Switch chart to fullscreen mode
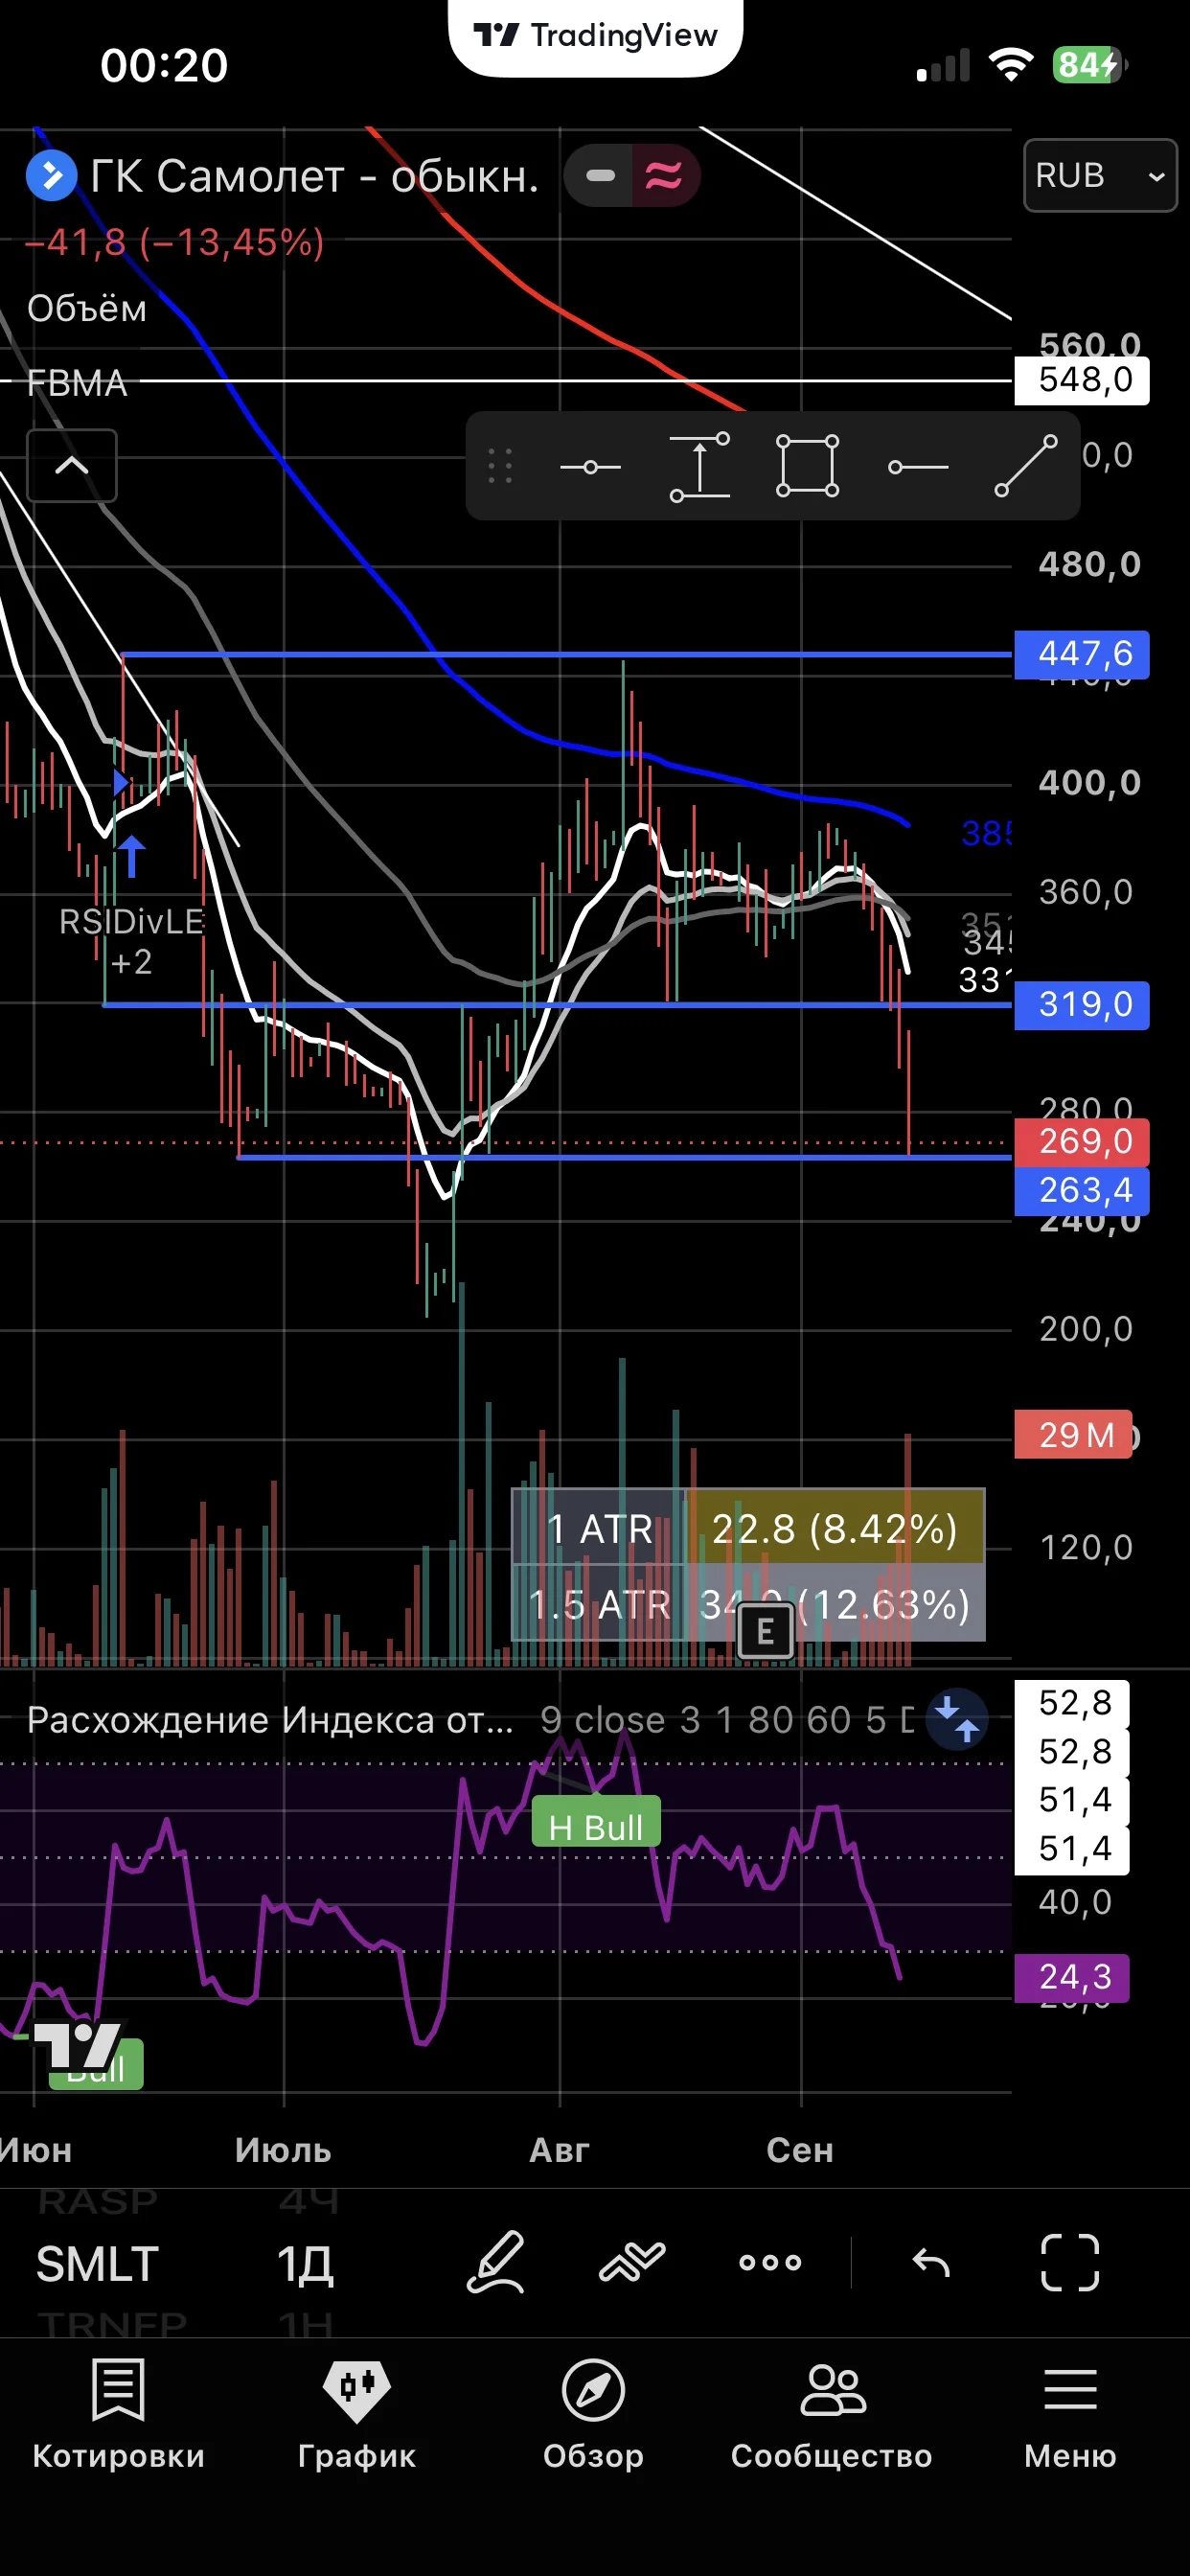Screen dimensions: 1190x2576 tap(1070, 2262)
